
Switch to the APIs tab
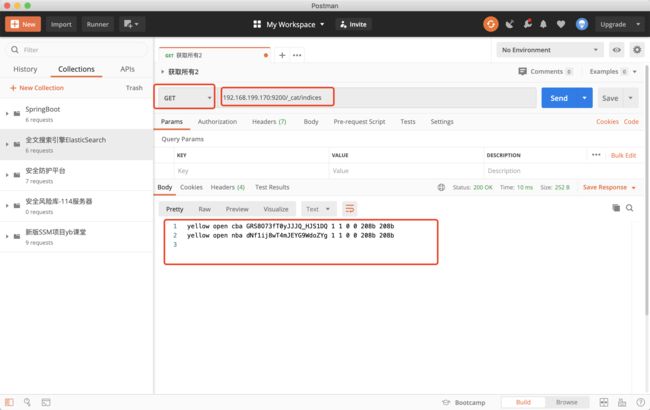[127, 69]
